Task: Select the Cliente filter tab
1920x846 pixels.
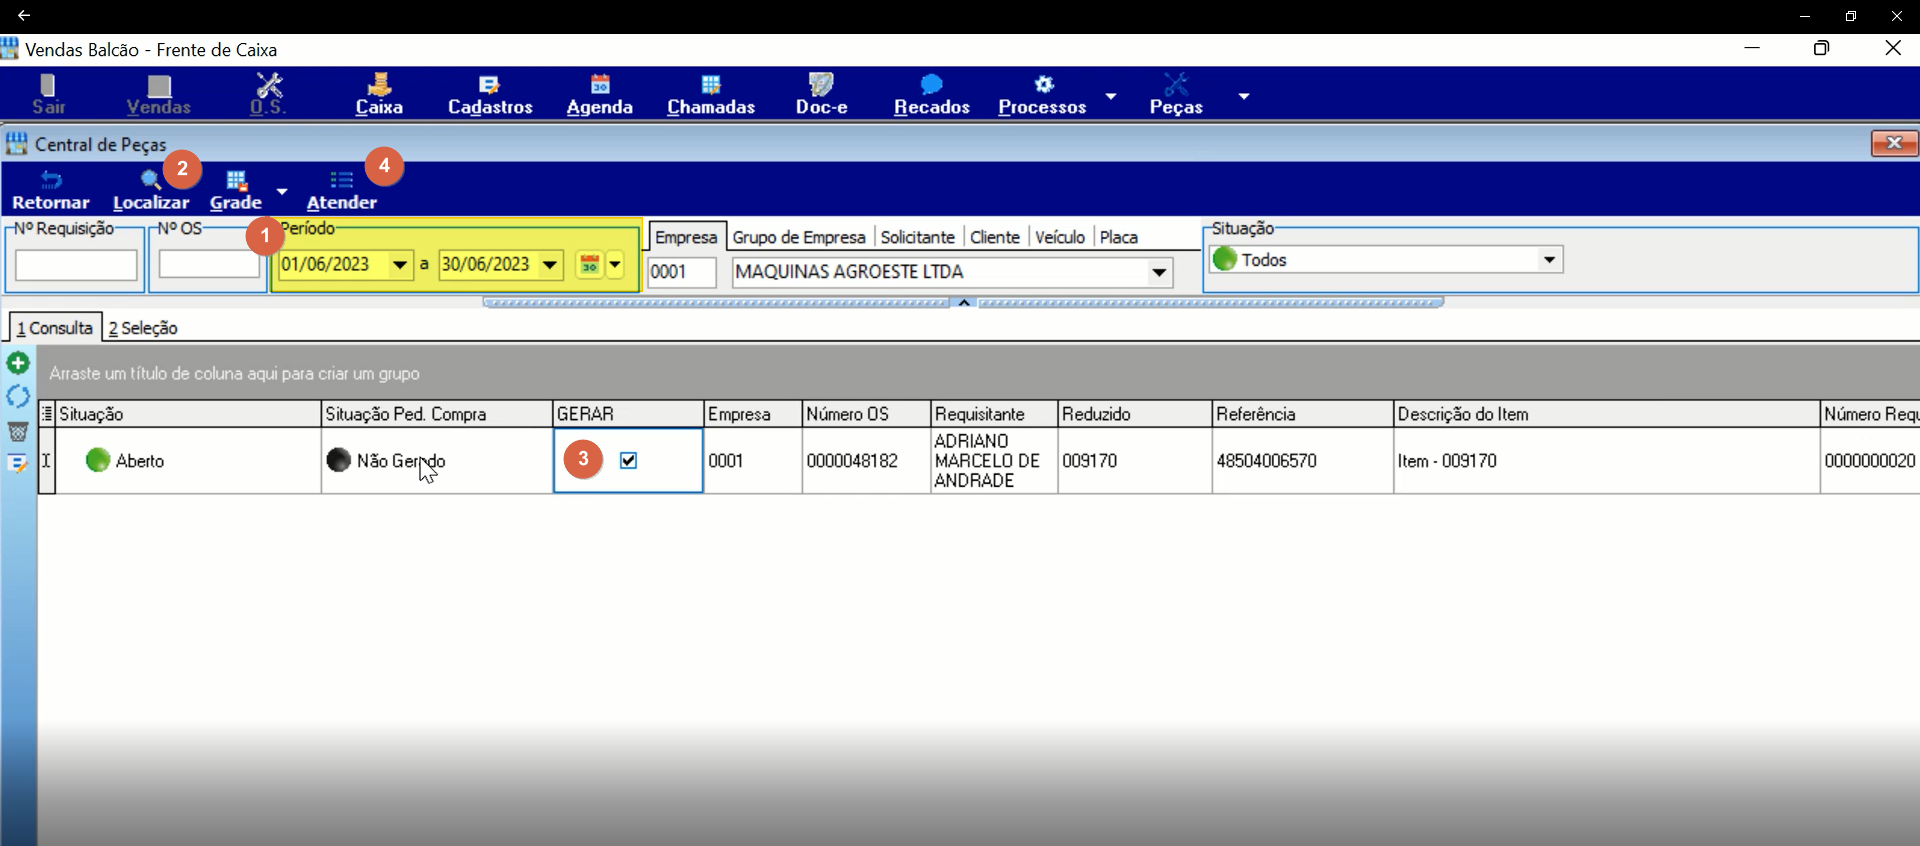Action: click(x=995, y=237)
